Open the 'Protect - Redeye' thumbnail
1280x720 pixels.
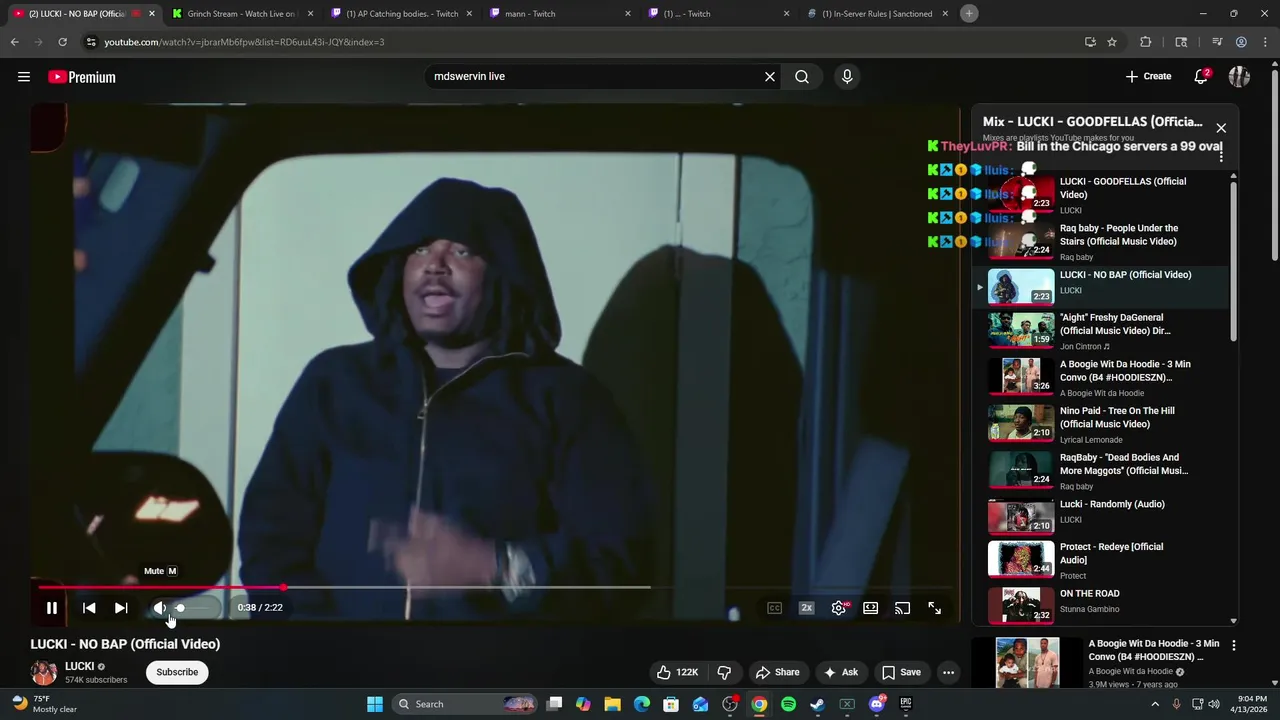pyautogui.click(x=1021, y=561)
